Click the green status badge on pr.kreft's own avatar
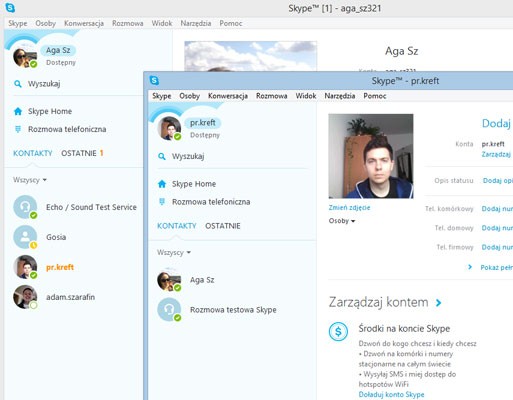Image resolution: width=513 pixels, height=400 pixels. [178, 137]
